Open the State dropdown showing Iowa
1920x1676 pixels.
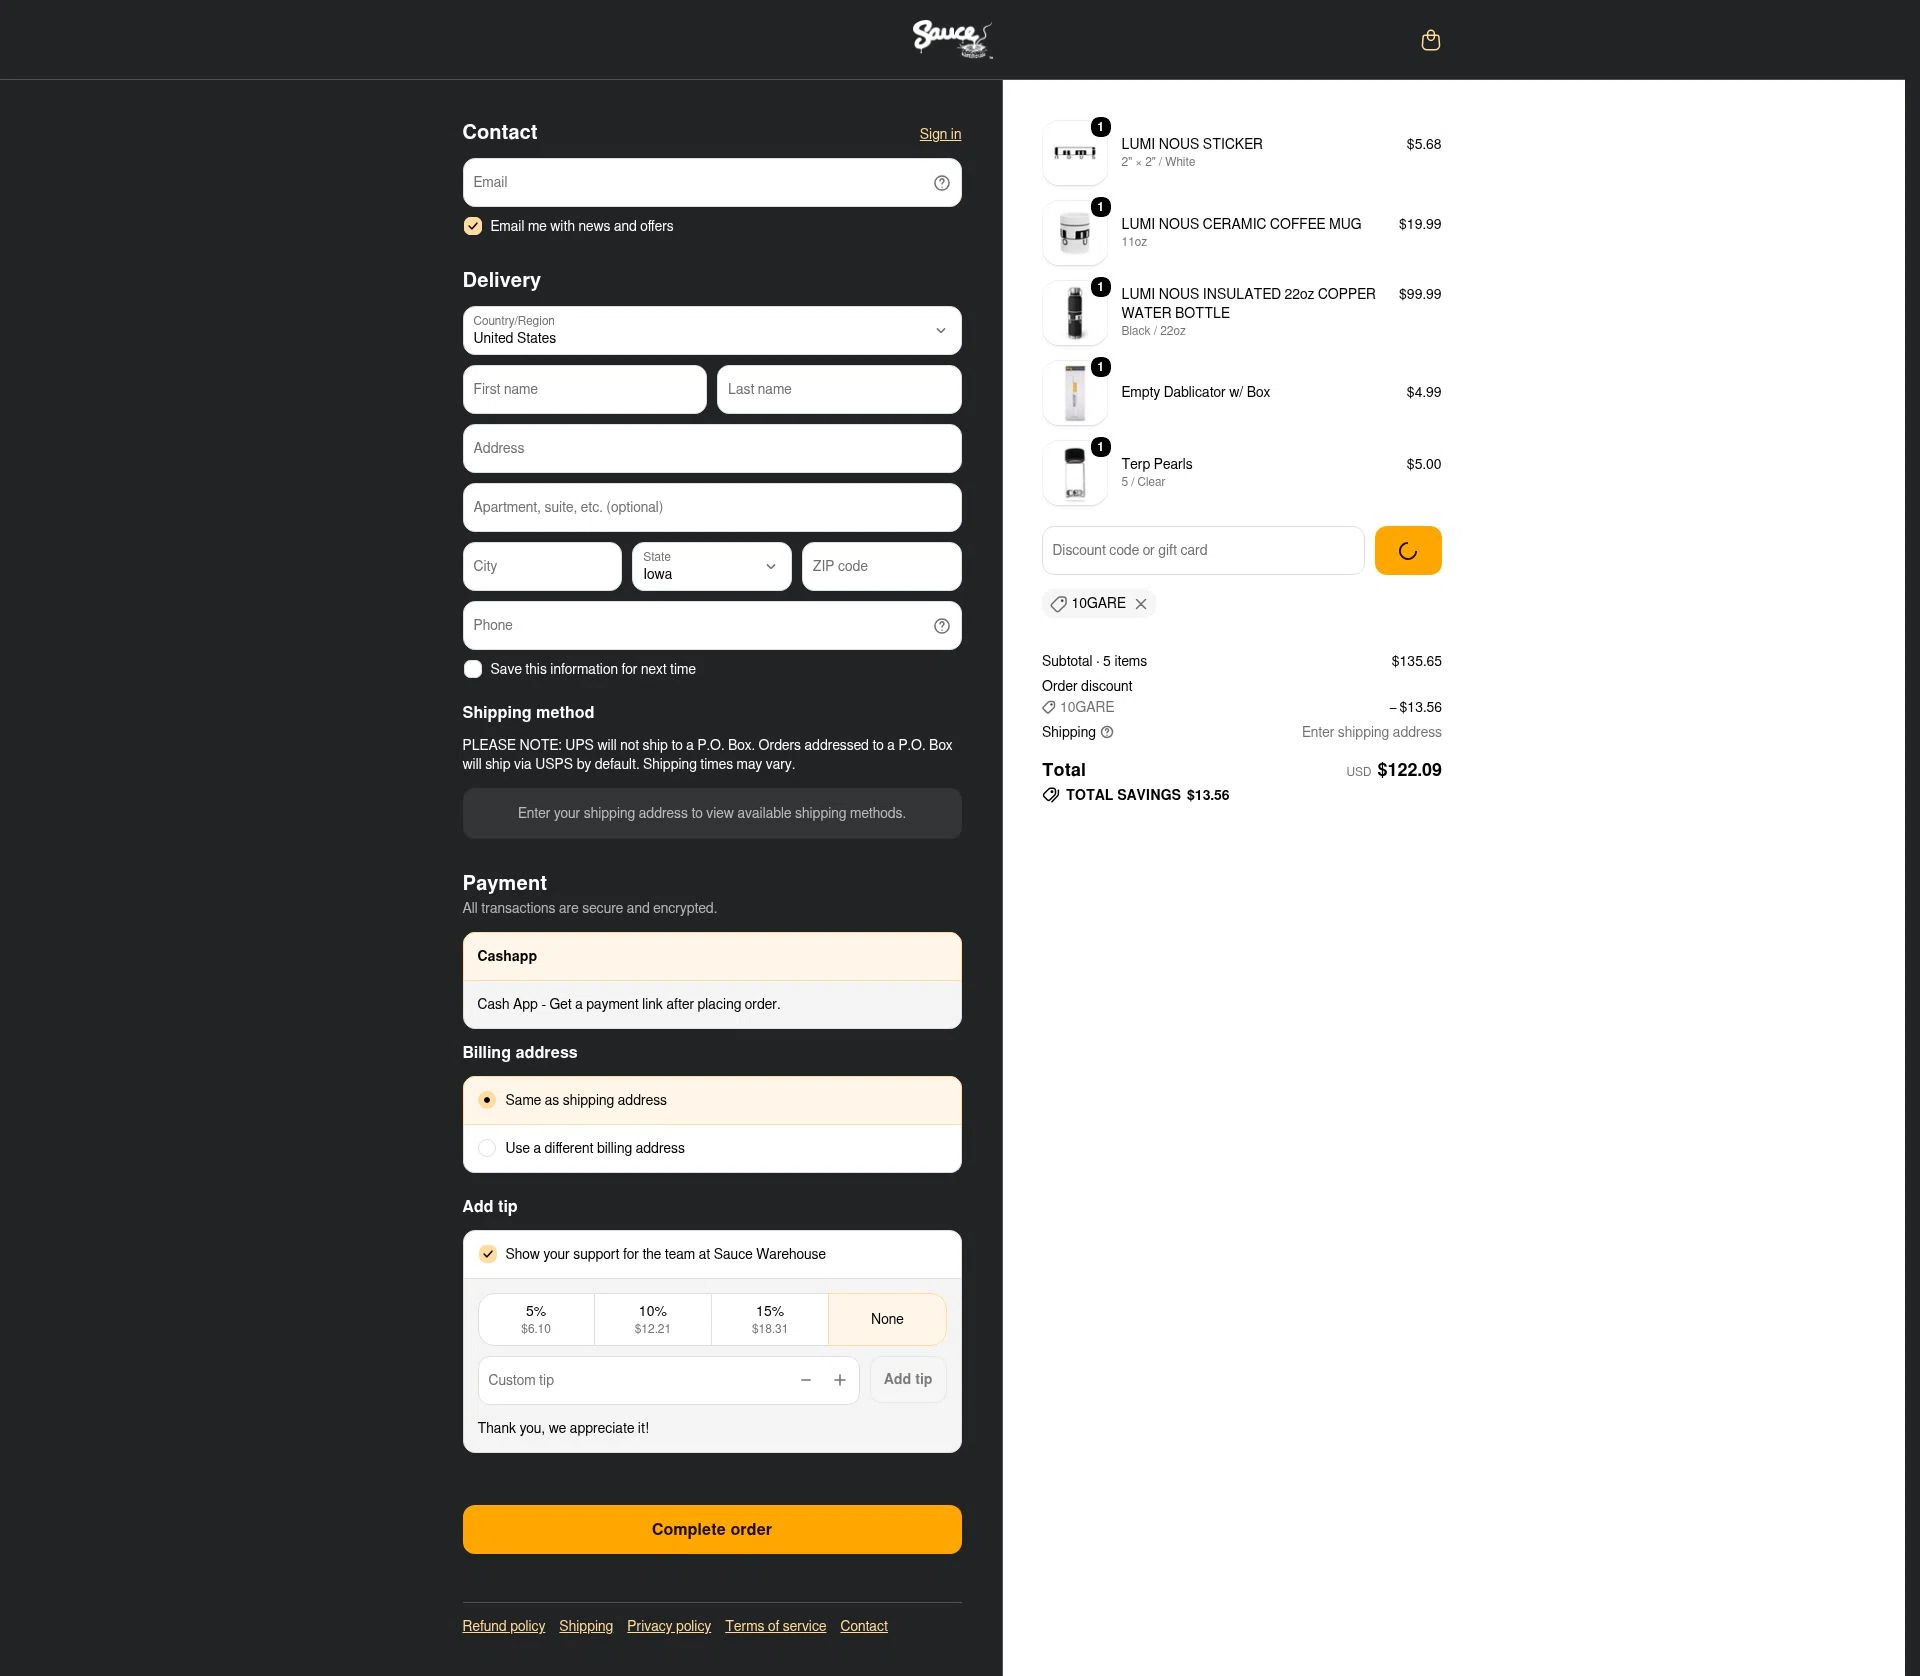coord(712,566)
